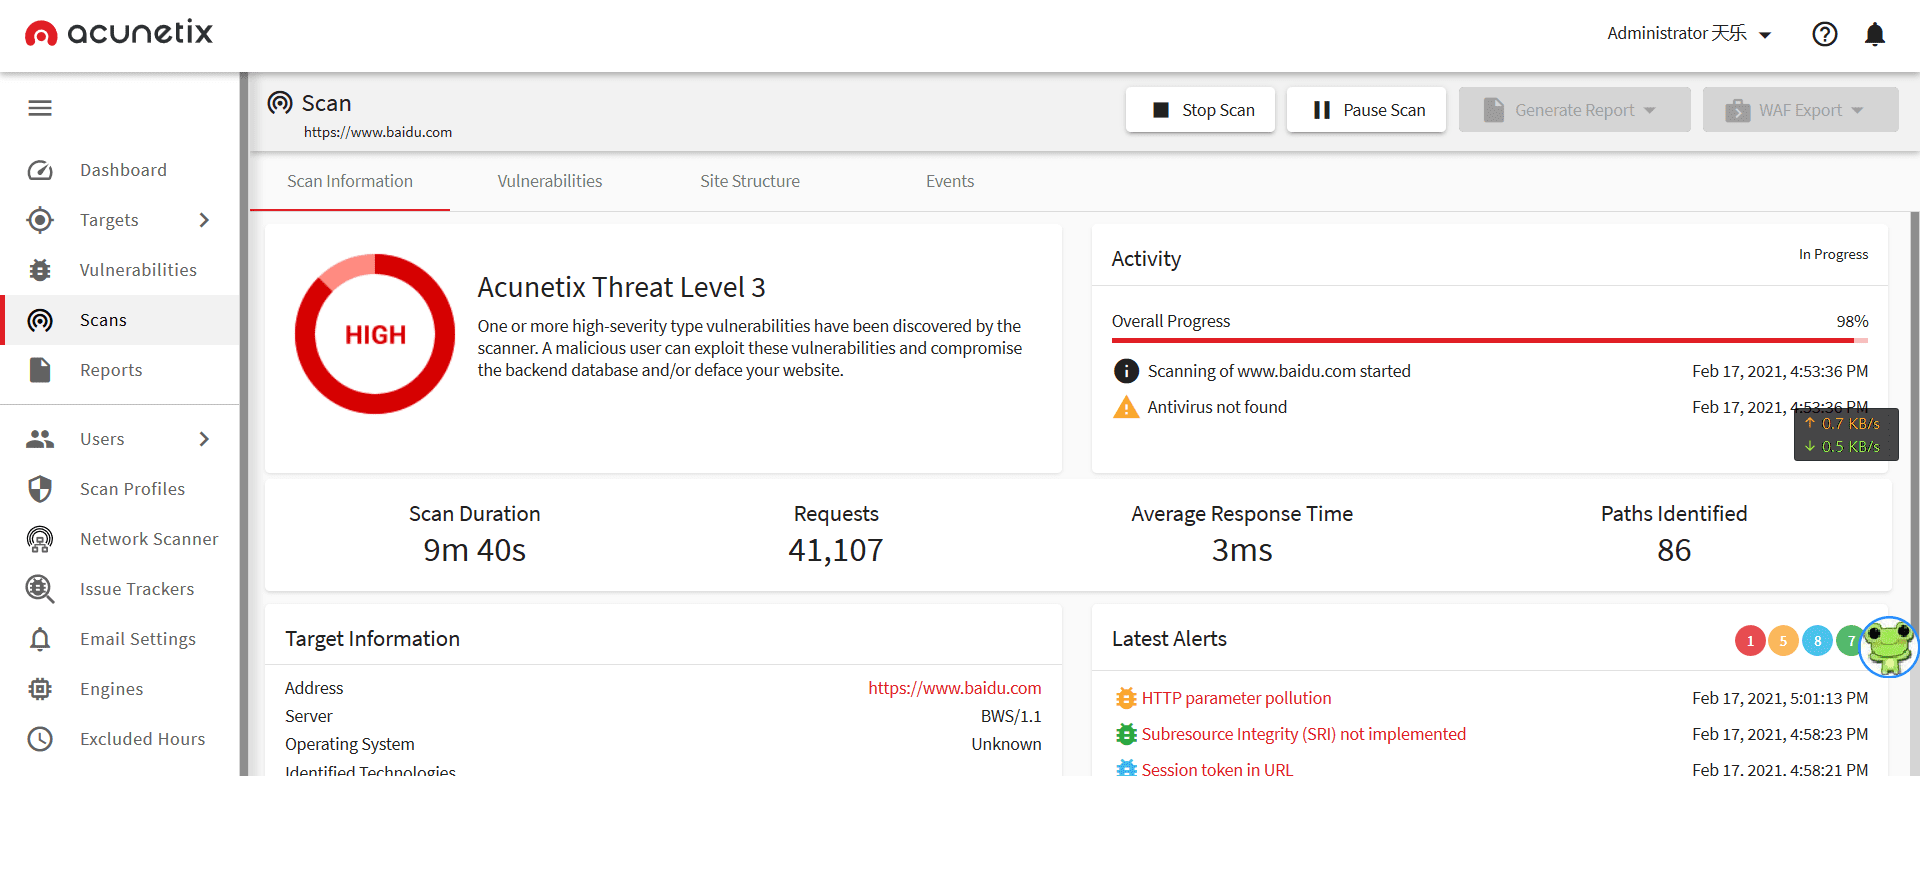Click the red high-severity alert count badge
1920x876 pixels.
1750,641
